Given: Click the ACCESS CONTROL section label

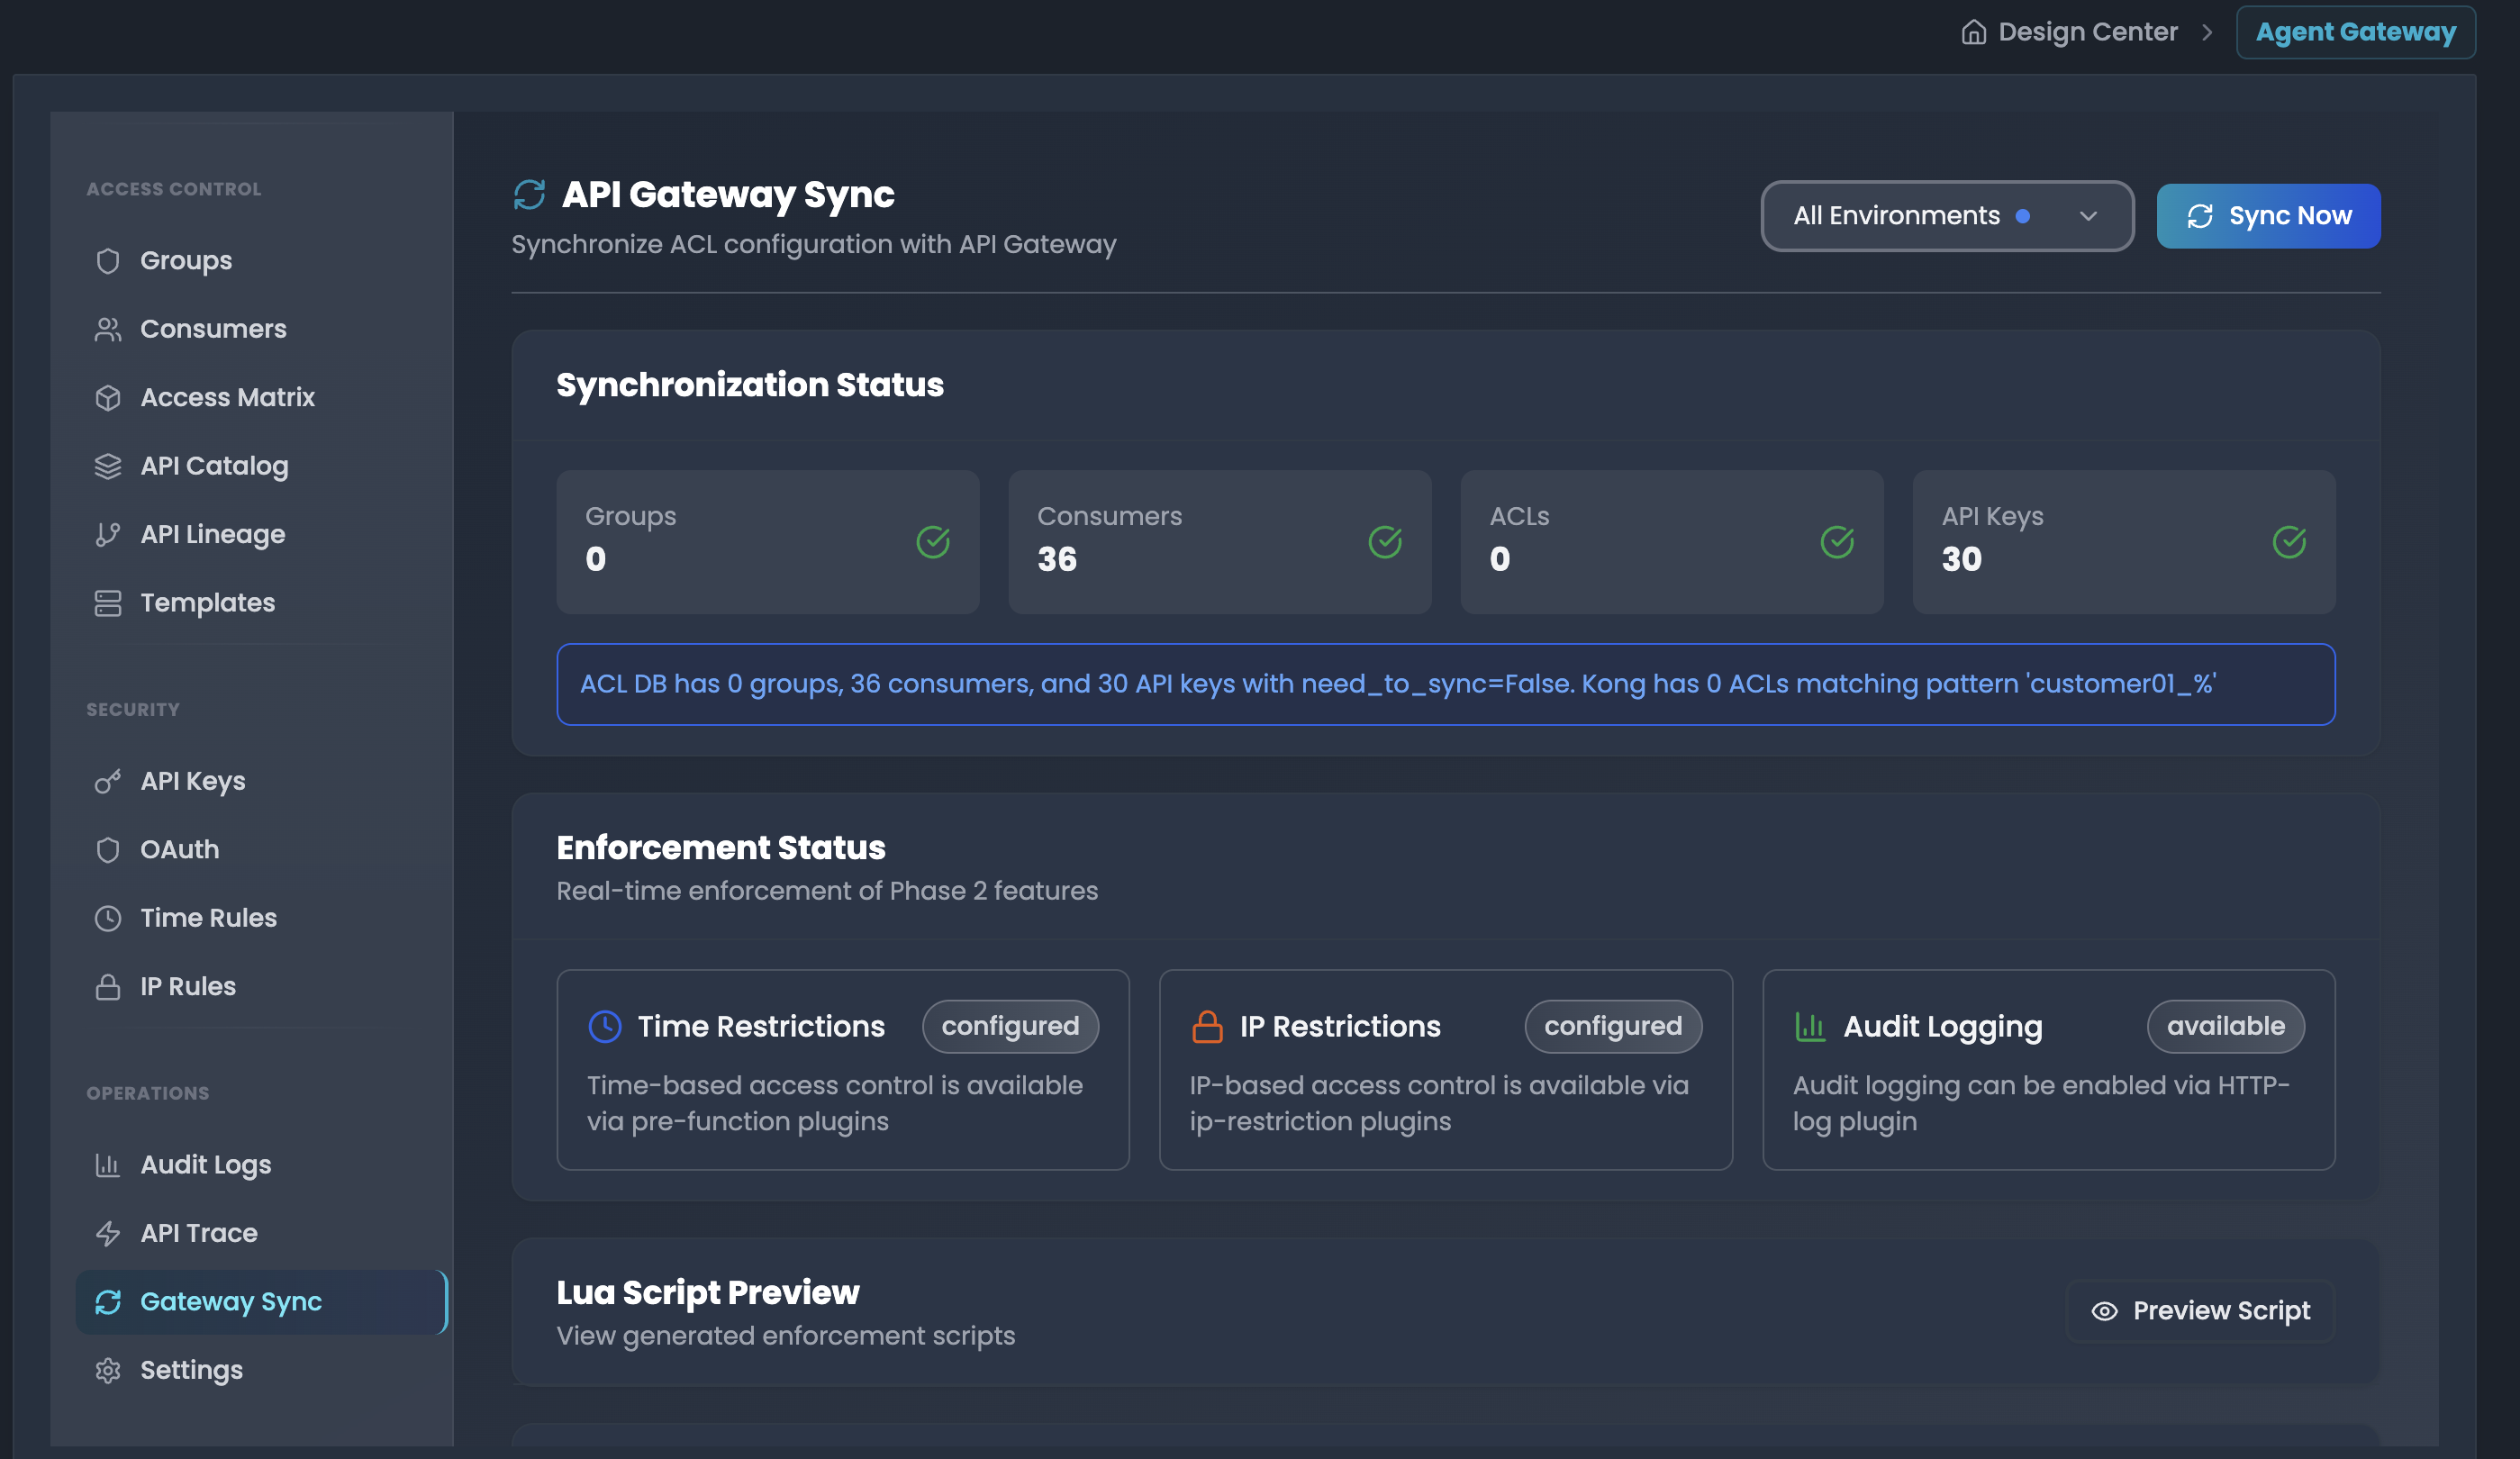Looking at the screenshot, I should point(174,189).
